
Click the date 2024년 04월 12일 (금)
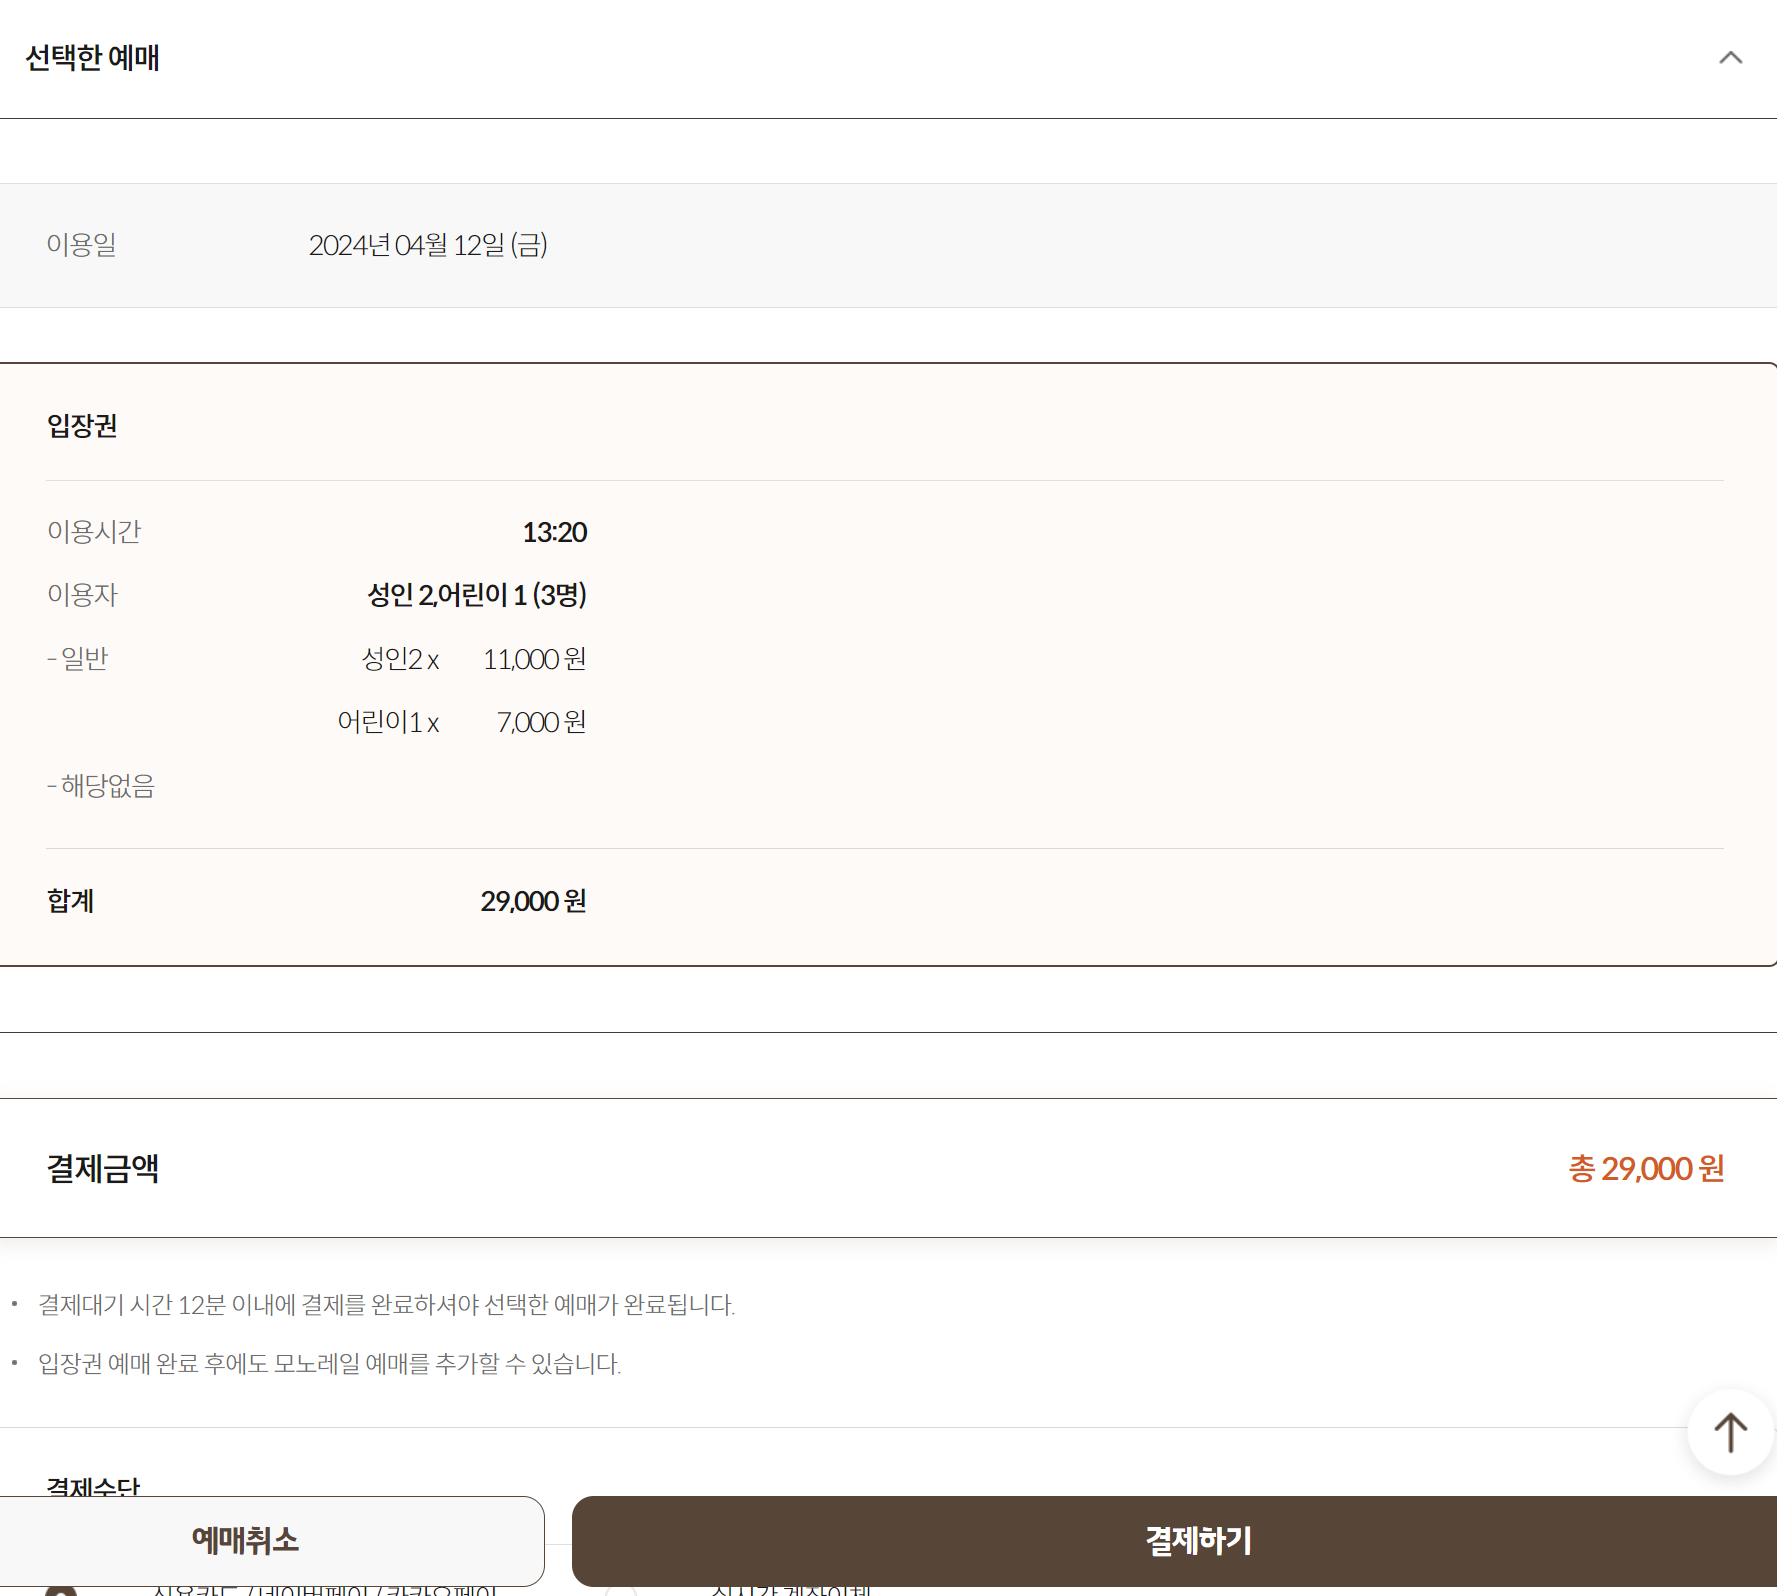click(428, 245)
